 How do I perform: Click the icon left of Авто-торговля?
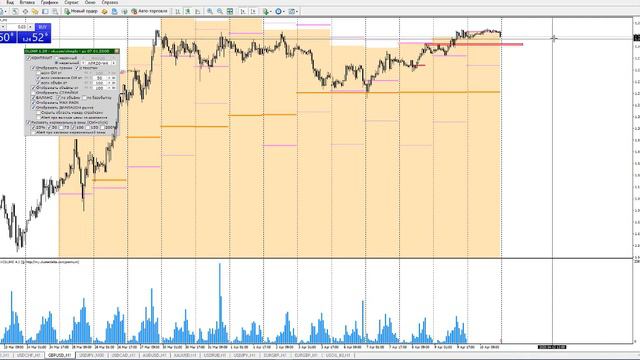[124, 11]
